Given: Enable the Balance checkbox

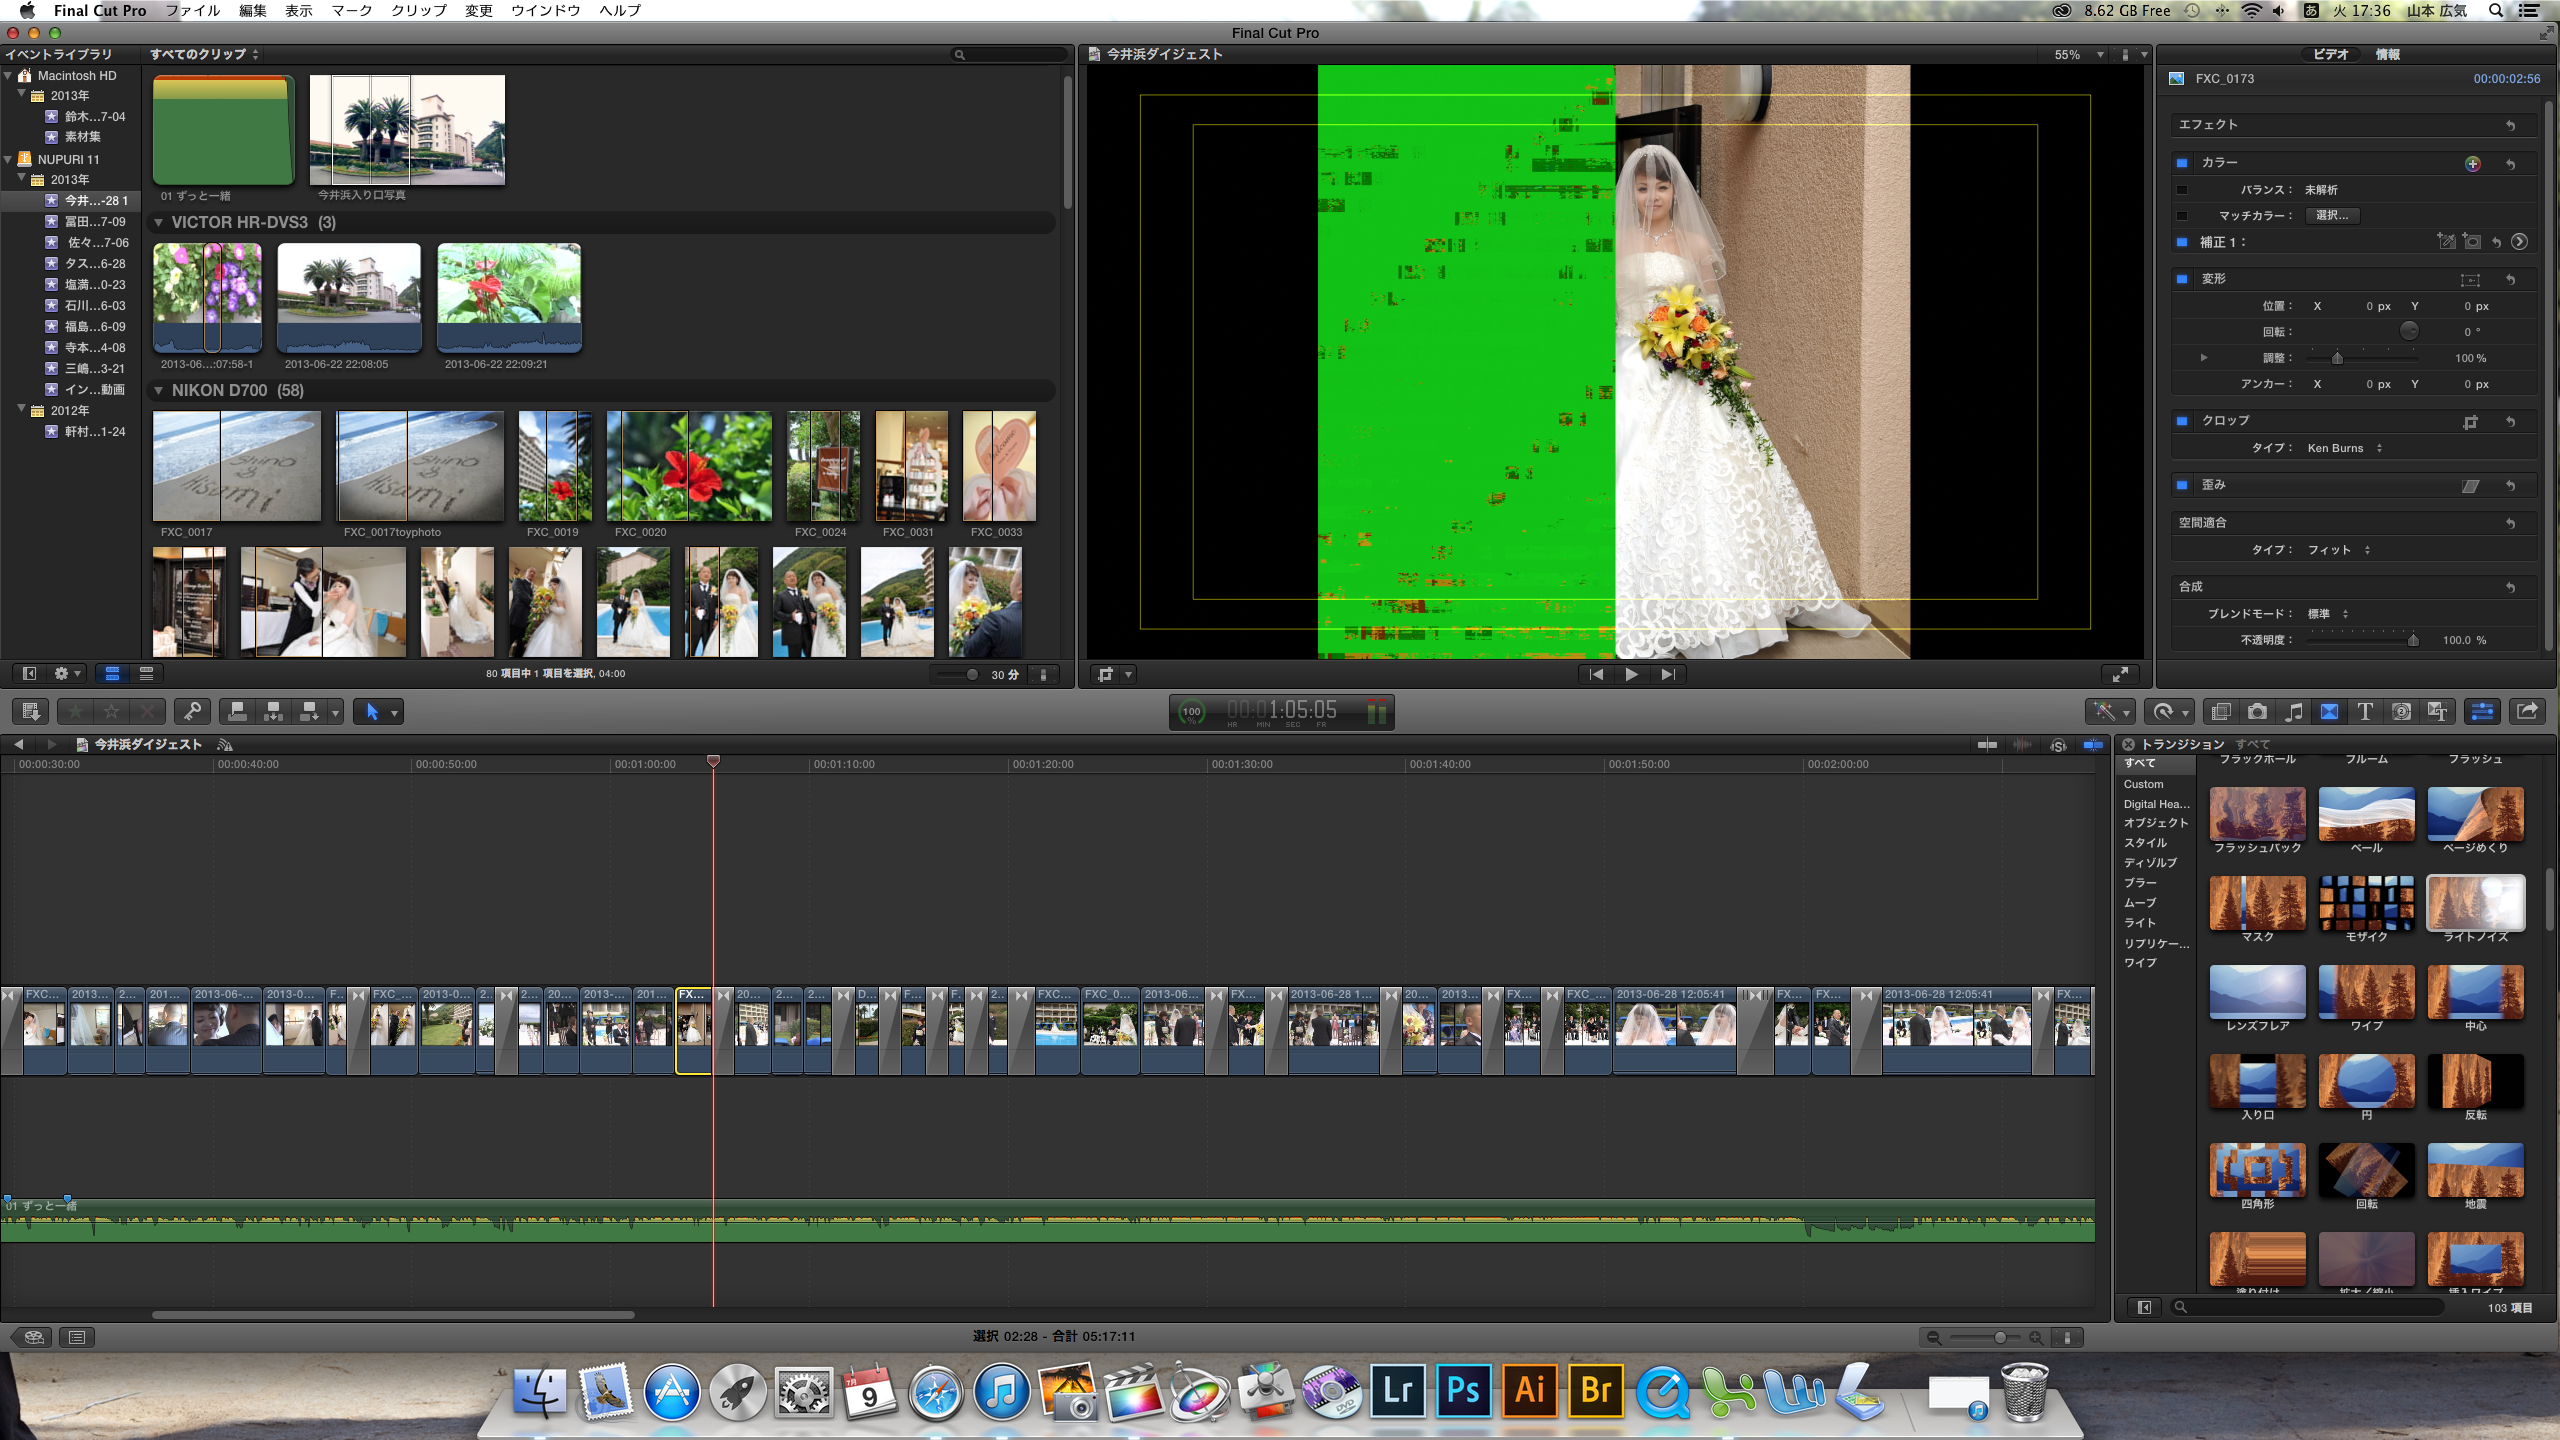Looking at the screenshot, I should tap(2182, 190).
